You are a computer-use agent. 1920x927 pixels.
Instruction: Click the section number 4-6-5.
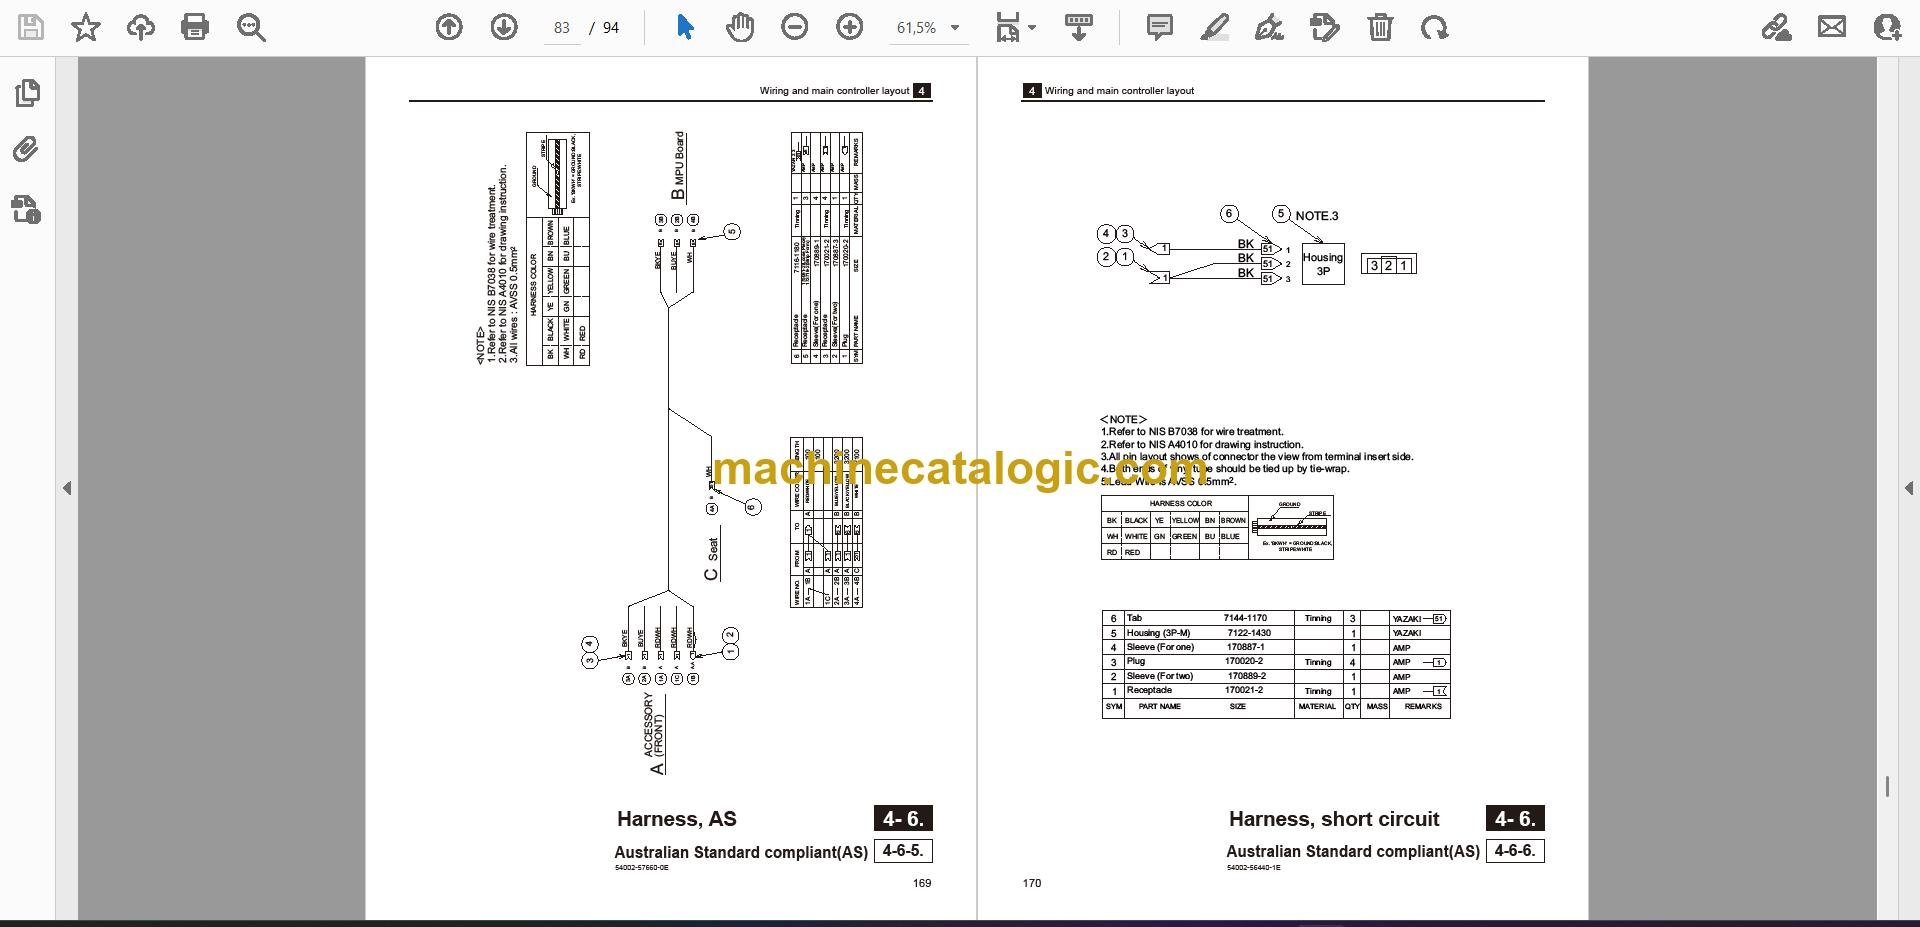click(903, 850)
